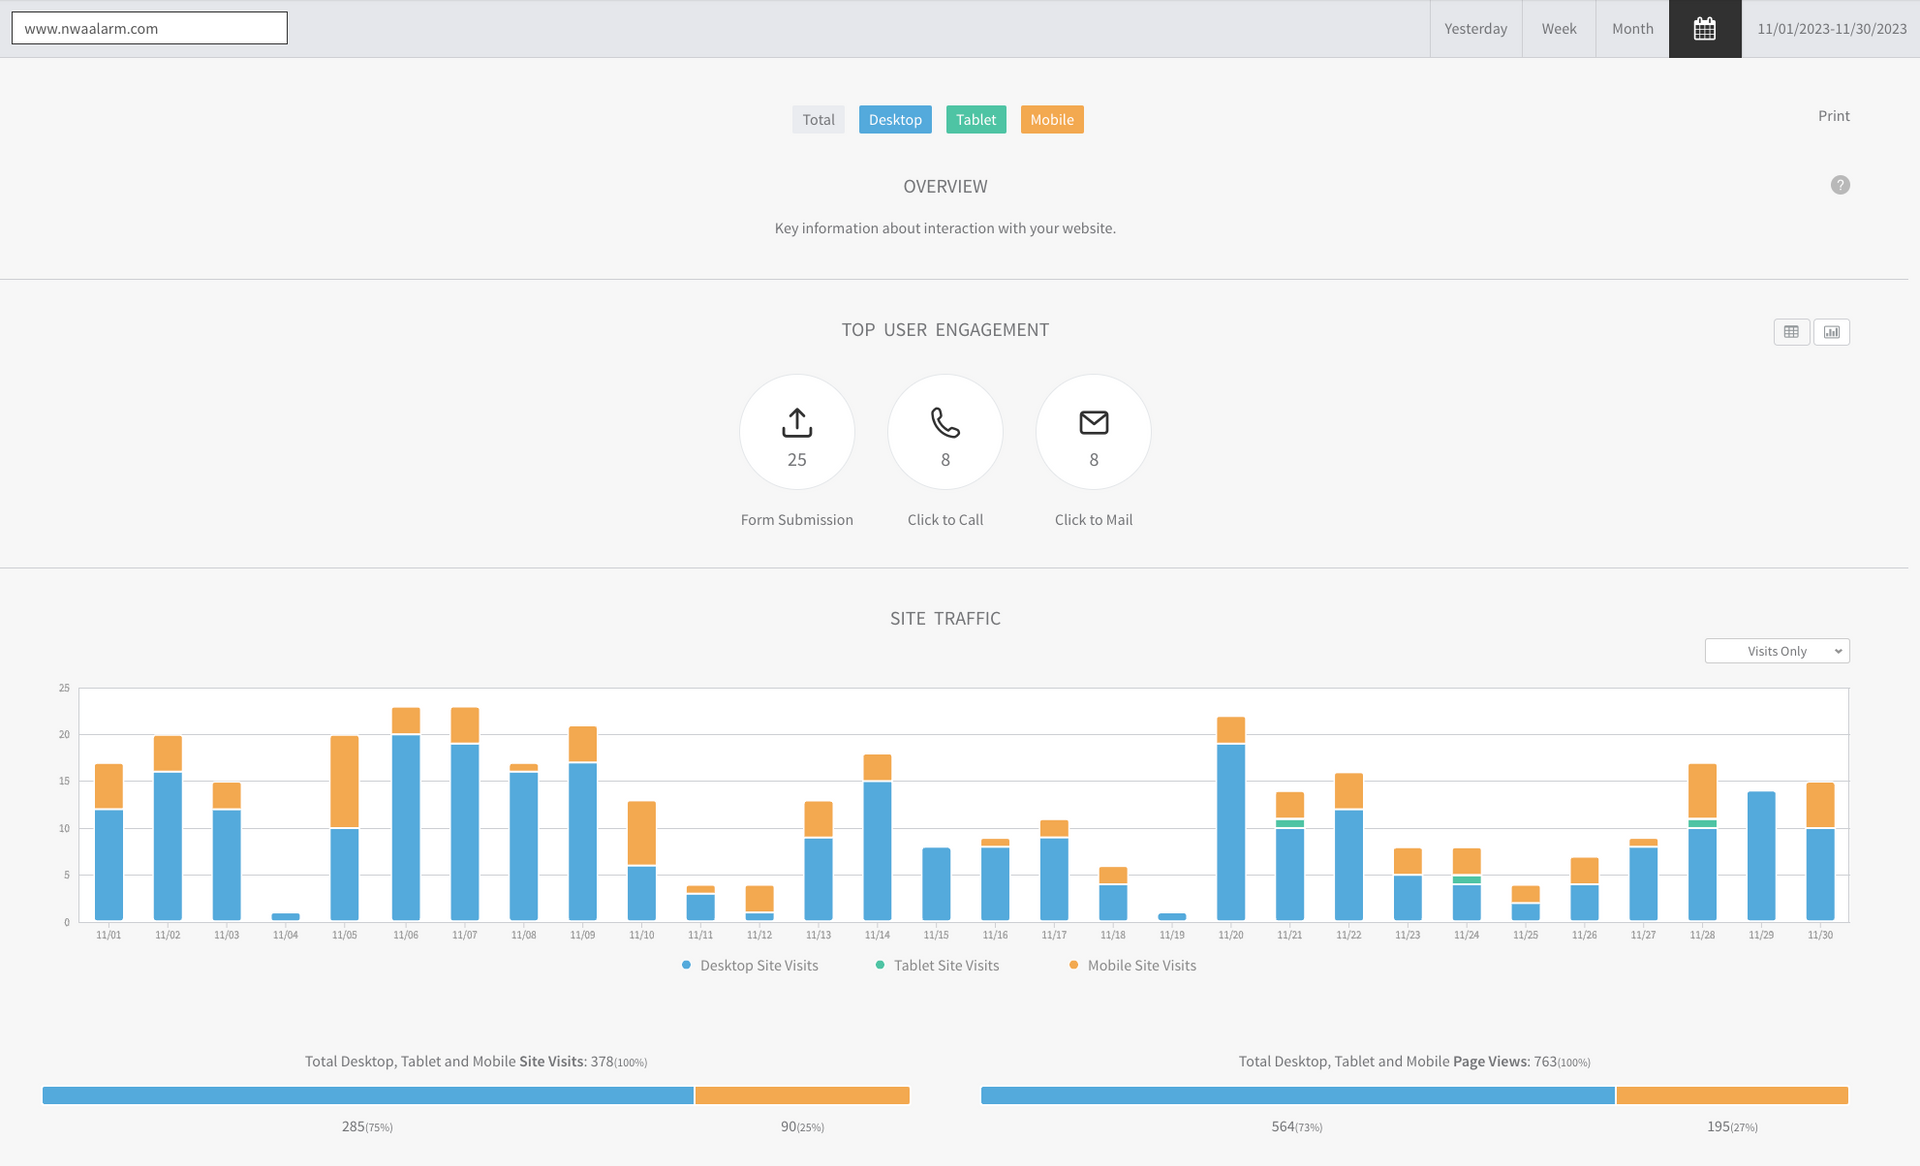
Task: Click the website URL input field
Action: tap(149, 28)
